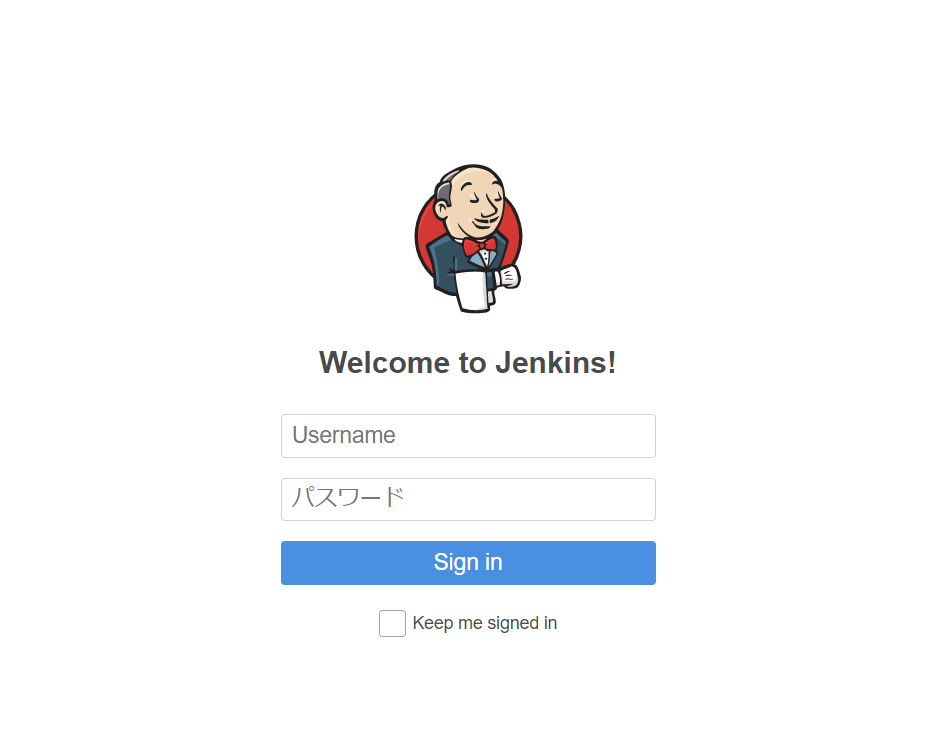937x736 pixels.
Task: Click the blue Sign in button
Action: [468, 563]
